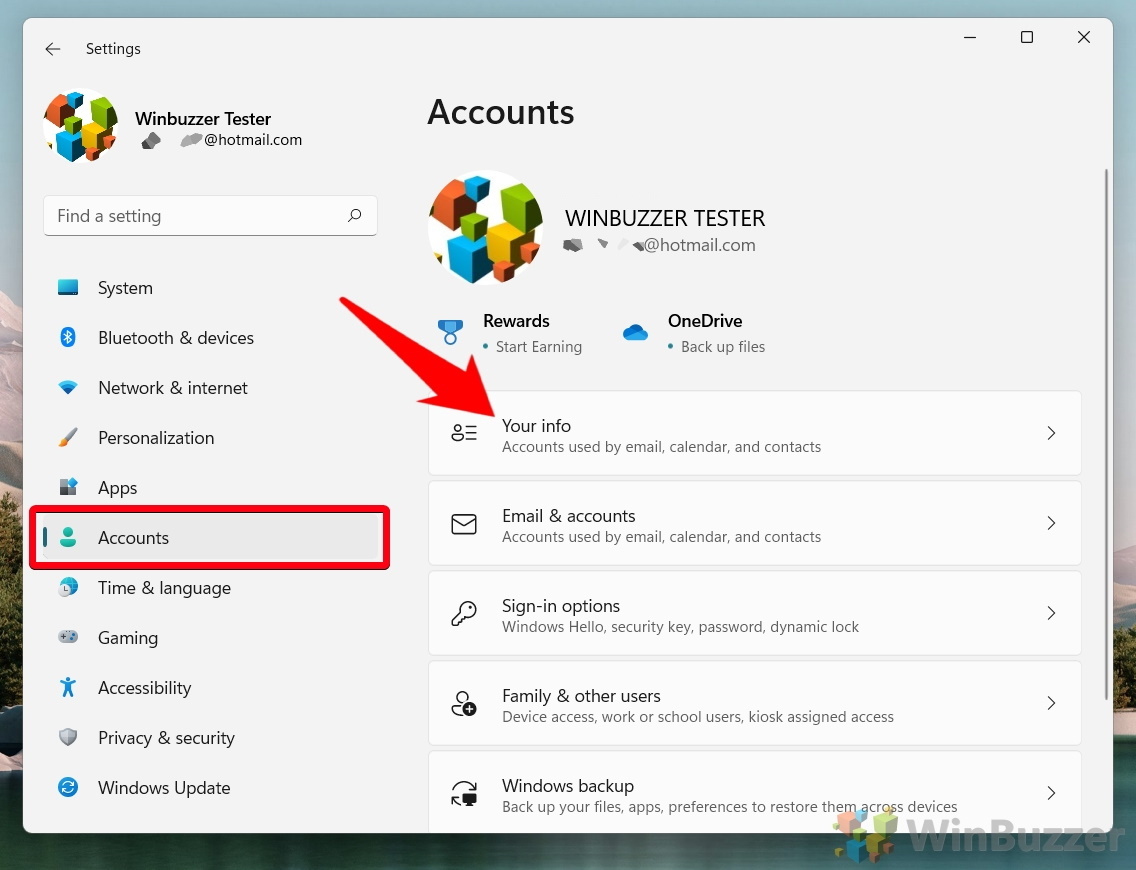Click Winbuzzer Tester name in sidebar
Screen dimensions: 1136x870
(203, 118)
